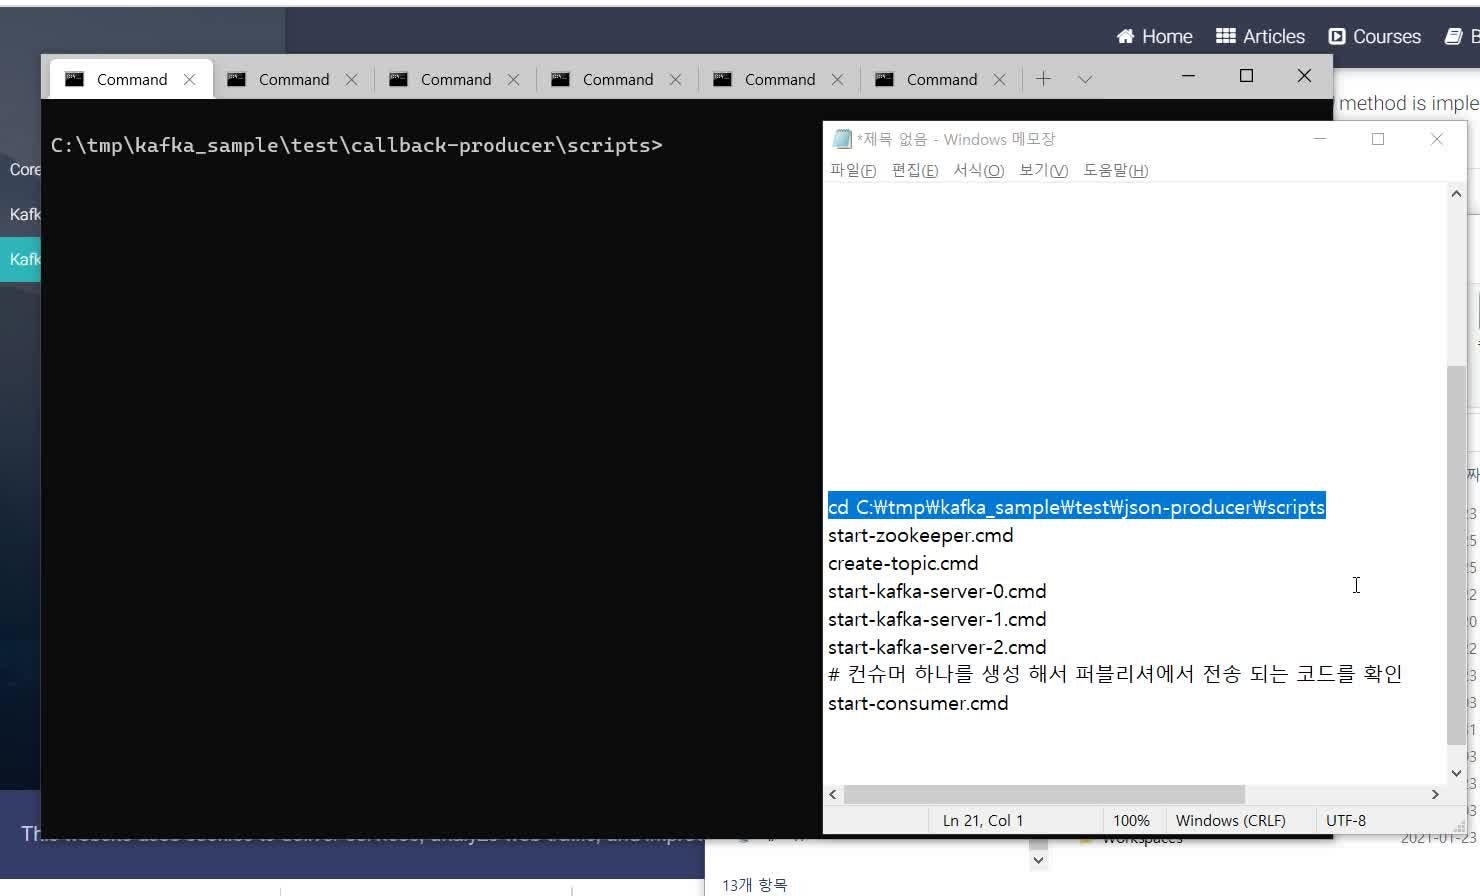Screen dimensions: 1480x896
Task: Click the 100% zoom level indicator
Action: tap(1131, 820)
